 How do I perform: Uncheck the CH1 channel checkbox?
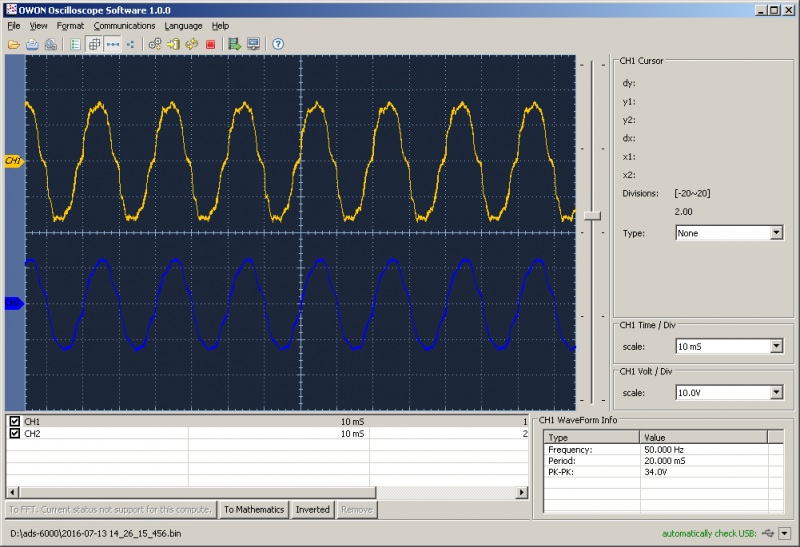(x=14, y=422)
